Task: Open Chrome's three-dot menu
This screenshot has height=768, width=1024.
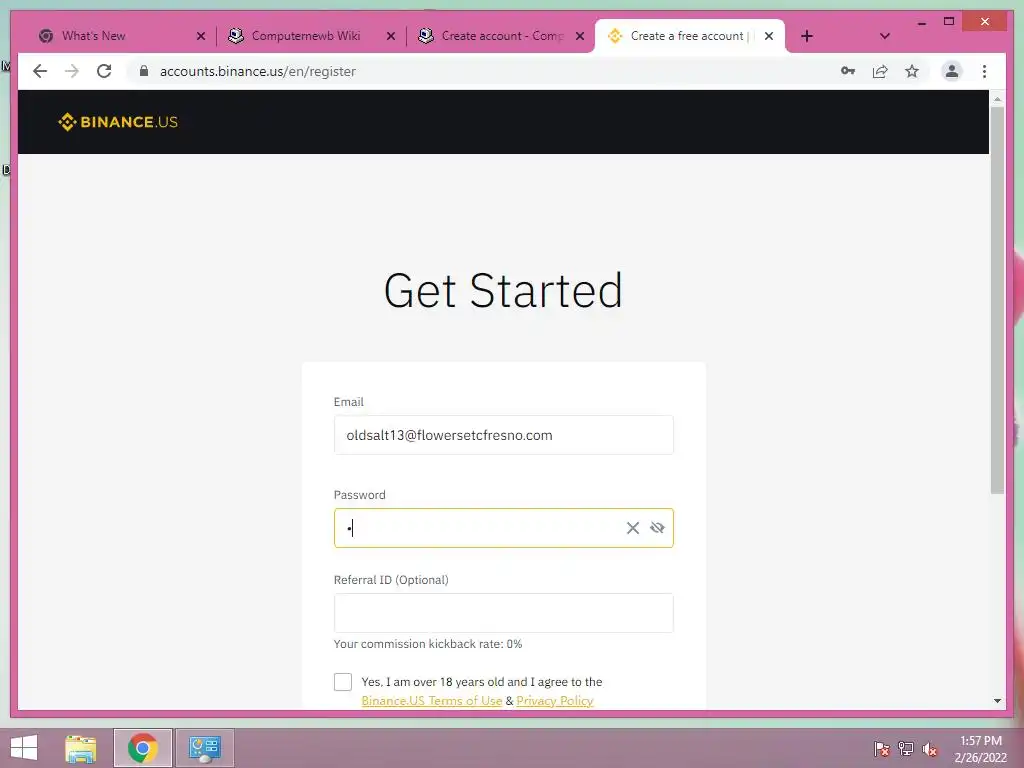Action: (984, 71)
